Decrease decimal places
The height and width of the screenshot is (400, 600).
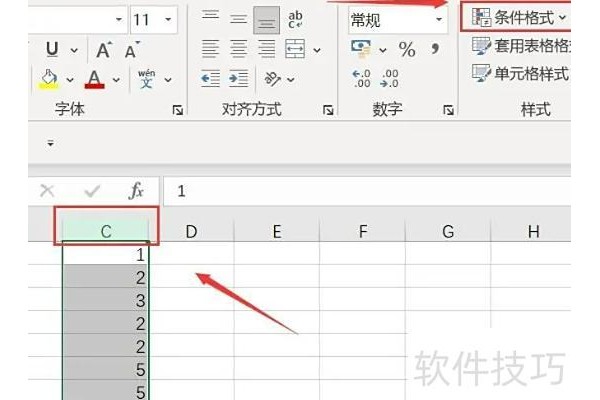click(389, 78)
